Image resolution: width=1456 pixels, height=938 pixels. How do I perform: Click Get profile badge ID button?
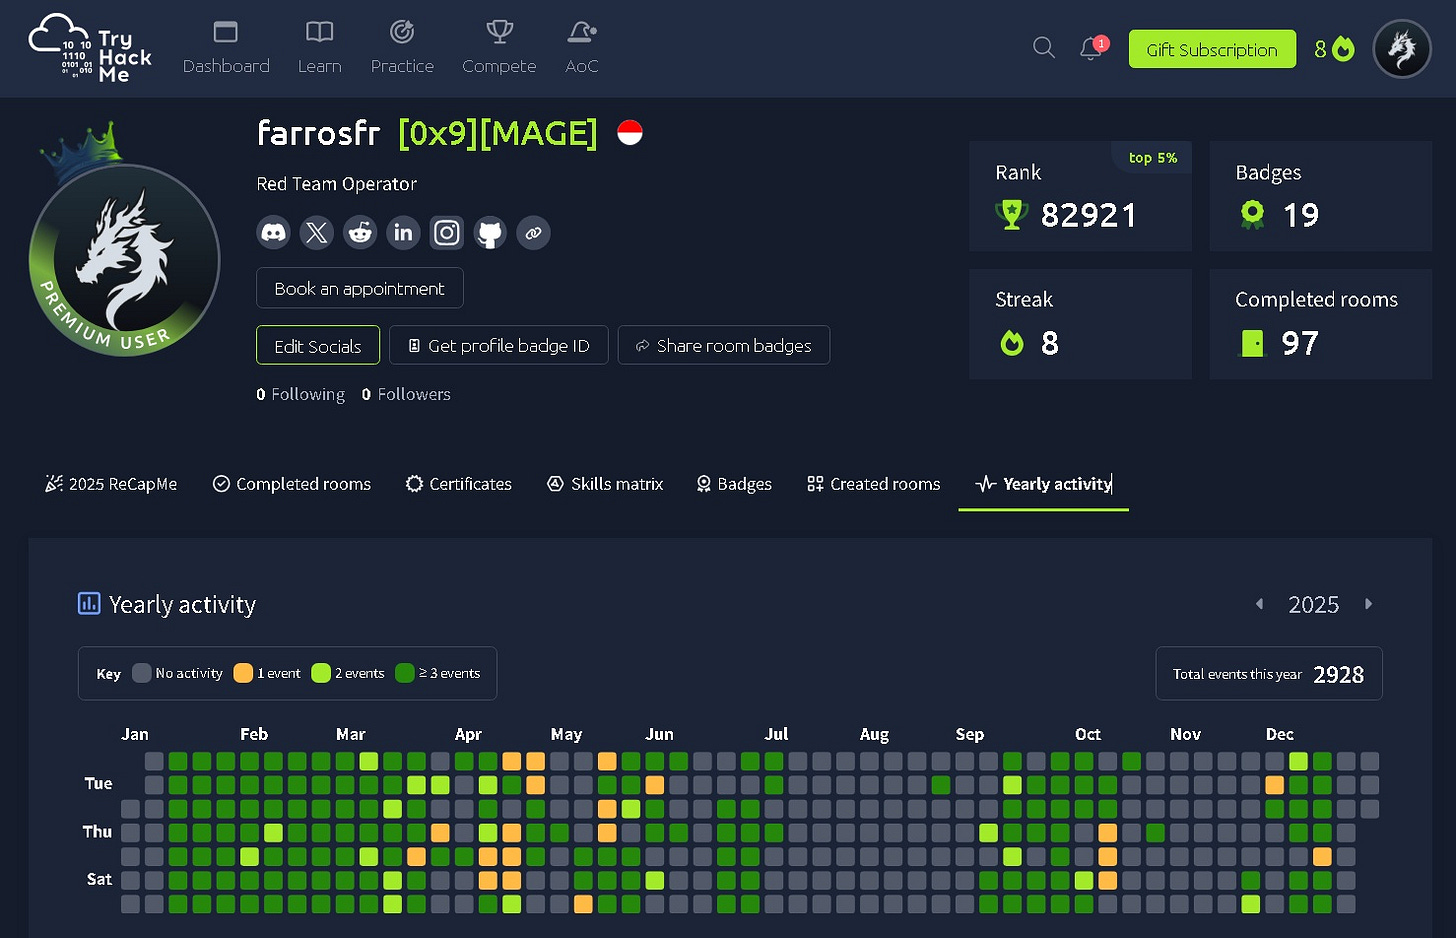[x=499, y=345]
